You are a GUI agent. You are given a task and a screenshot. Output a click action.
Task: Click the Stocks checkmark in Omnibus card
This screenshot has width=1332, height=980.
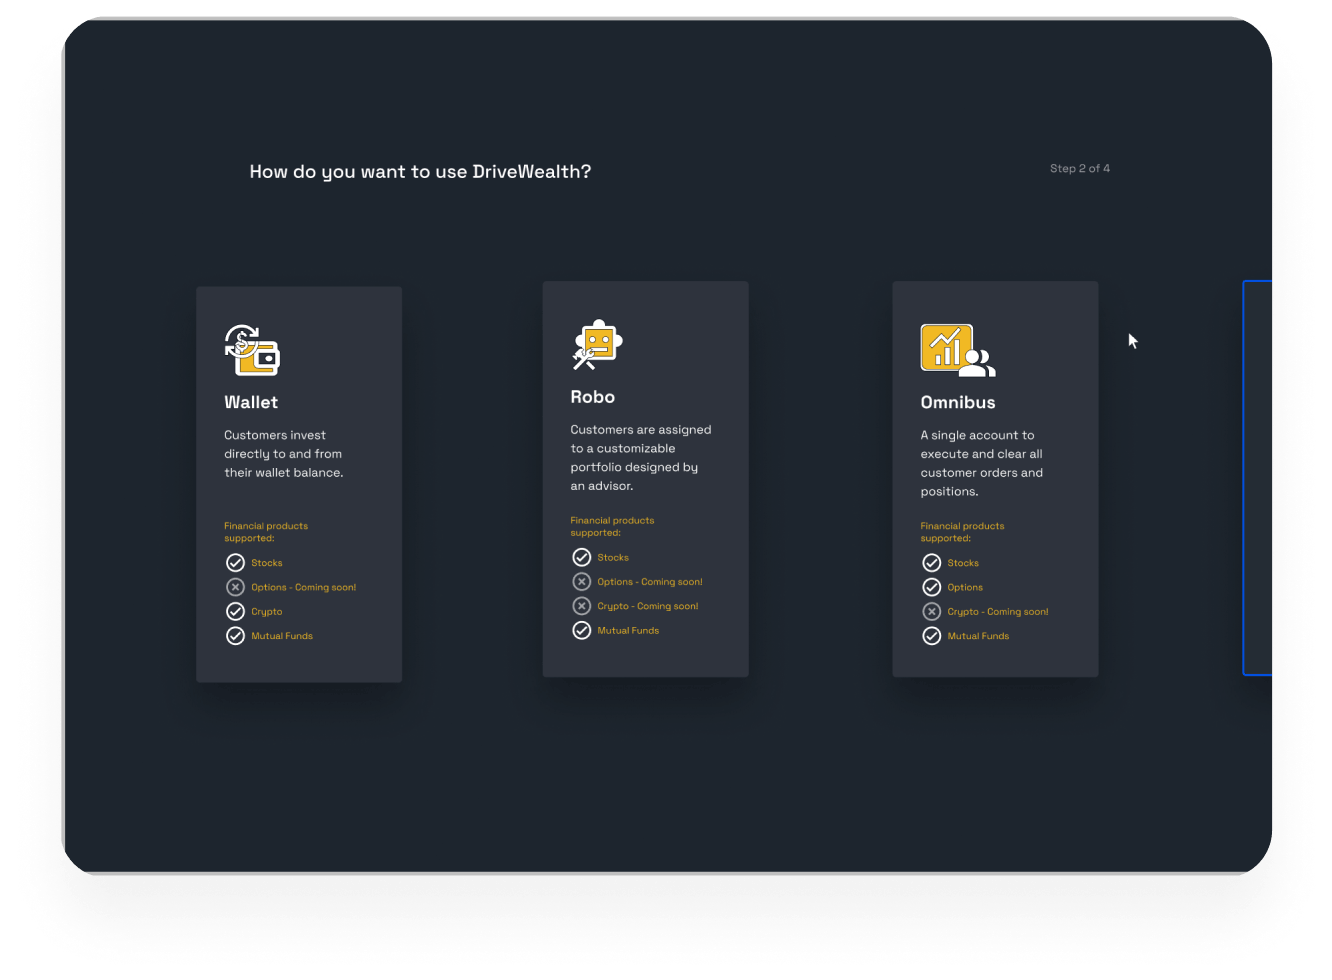(x=931, y=563)
